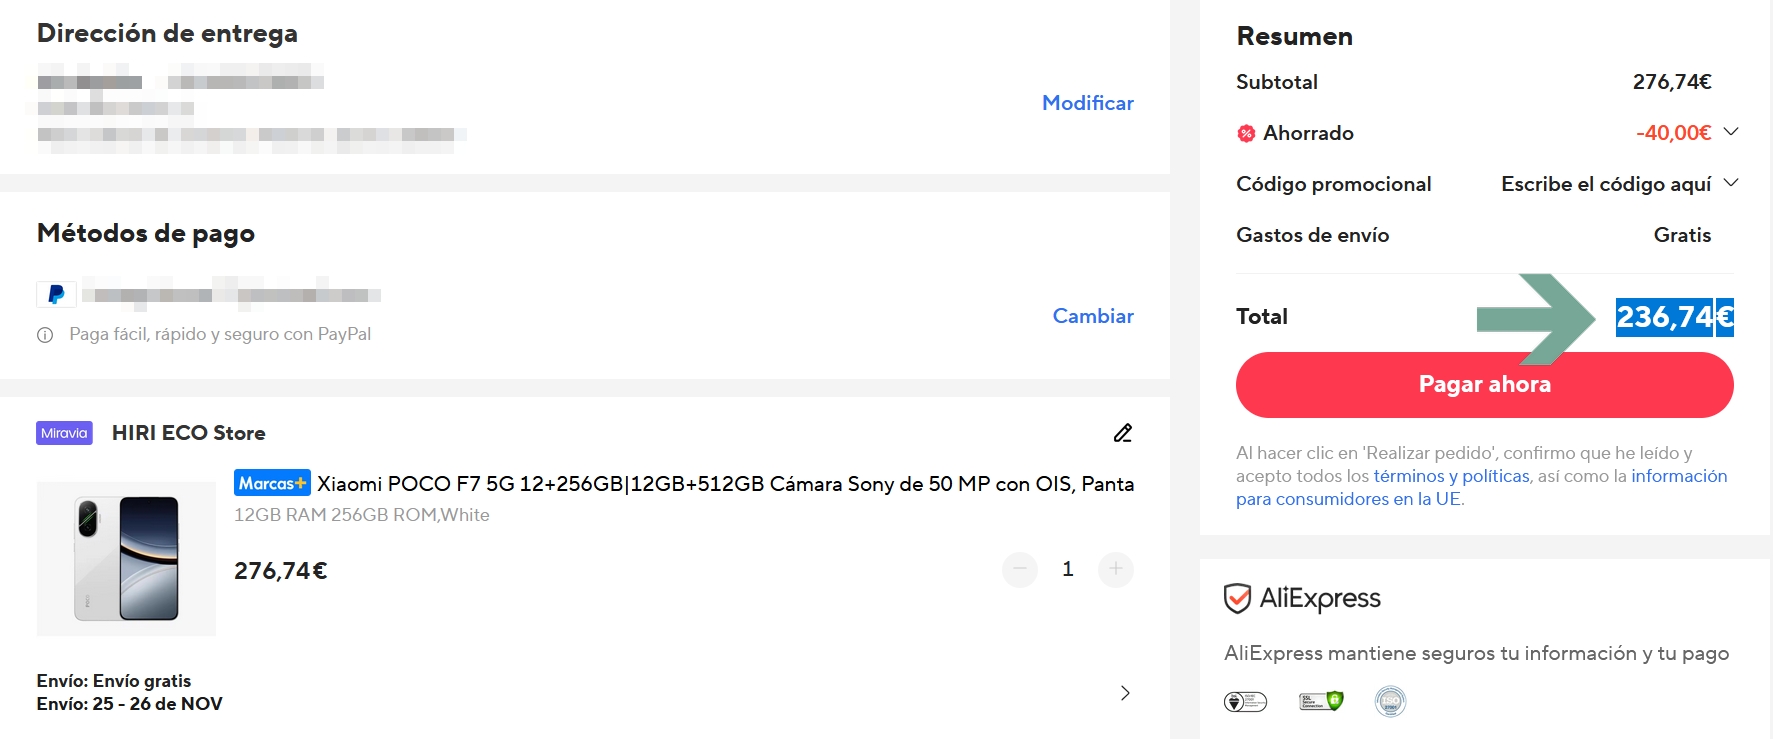Click Cambiar to change payment method
This screenshot has height=739, width=1773.
point(1092,316)
